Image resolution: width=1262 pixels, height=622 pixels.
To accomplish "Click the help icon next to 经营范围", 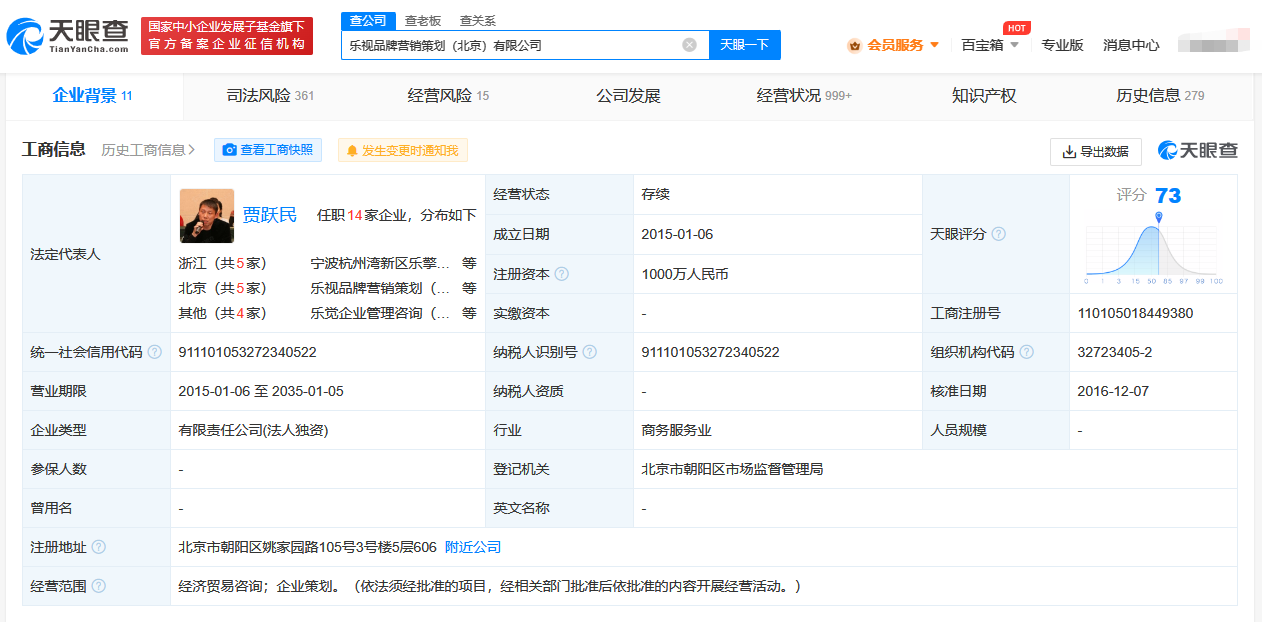I will [98, 586].
